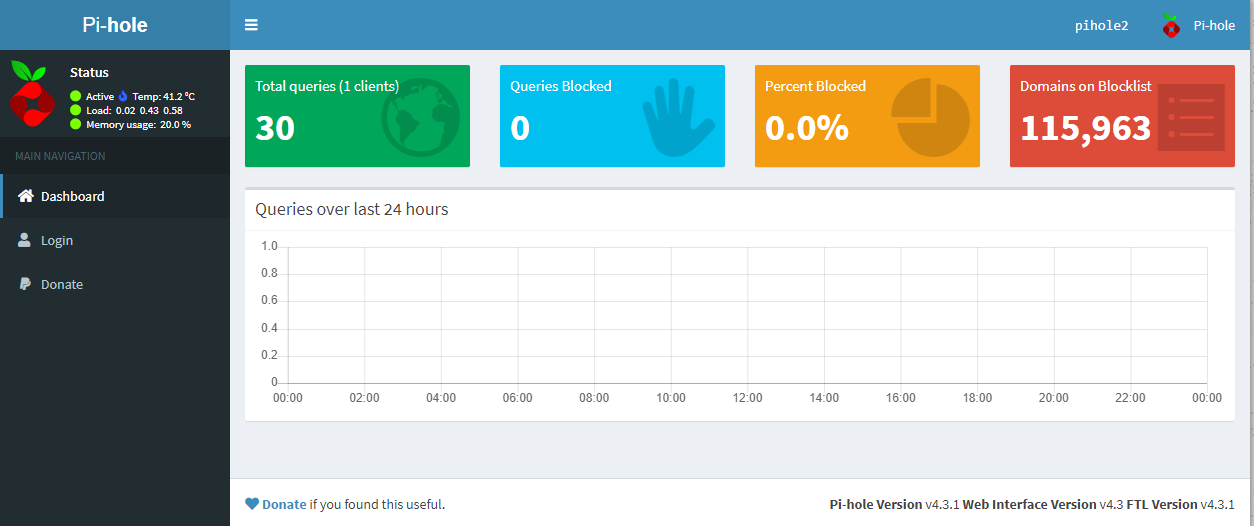Click the Queries Blocked value 0
The image size is (1254, 526).
(x=520, y=128)
